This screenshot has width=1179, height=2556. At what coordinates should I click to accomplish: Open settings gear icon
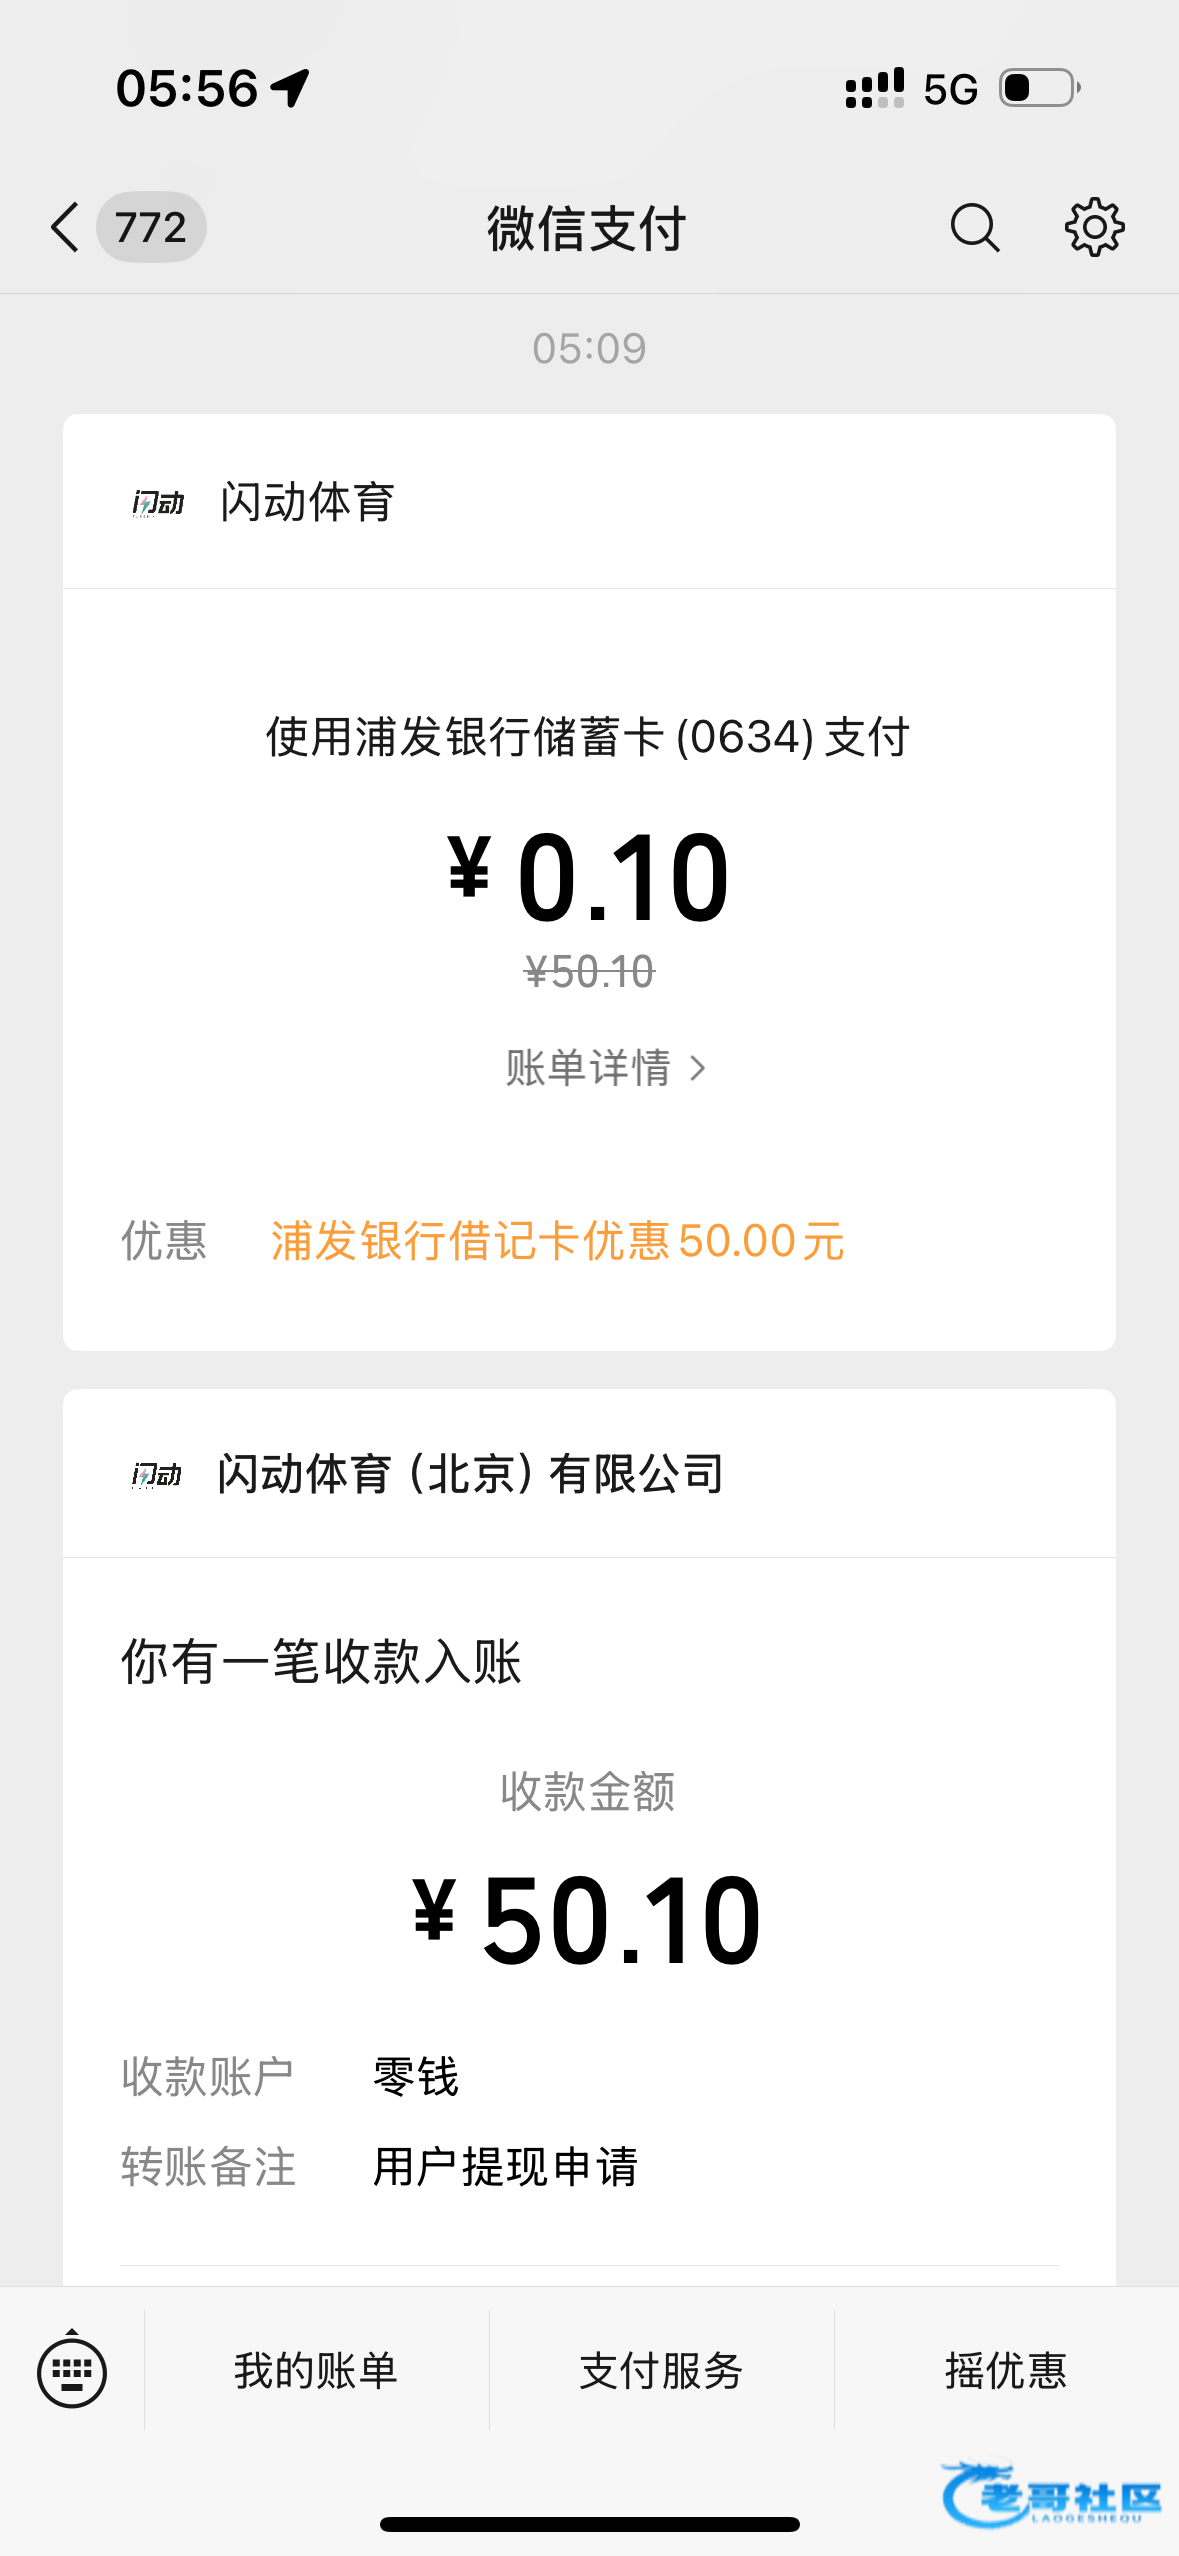[1094, 227]
